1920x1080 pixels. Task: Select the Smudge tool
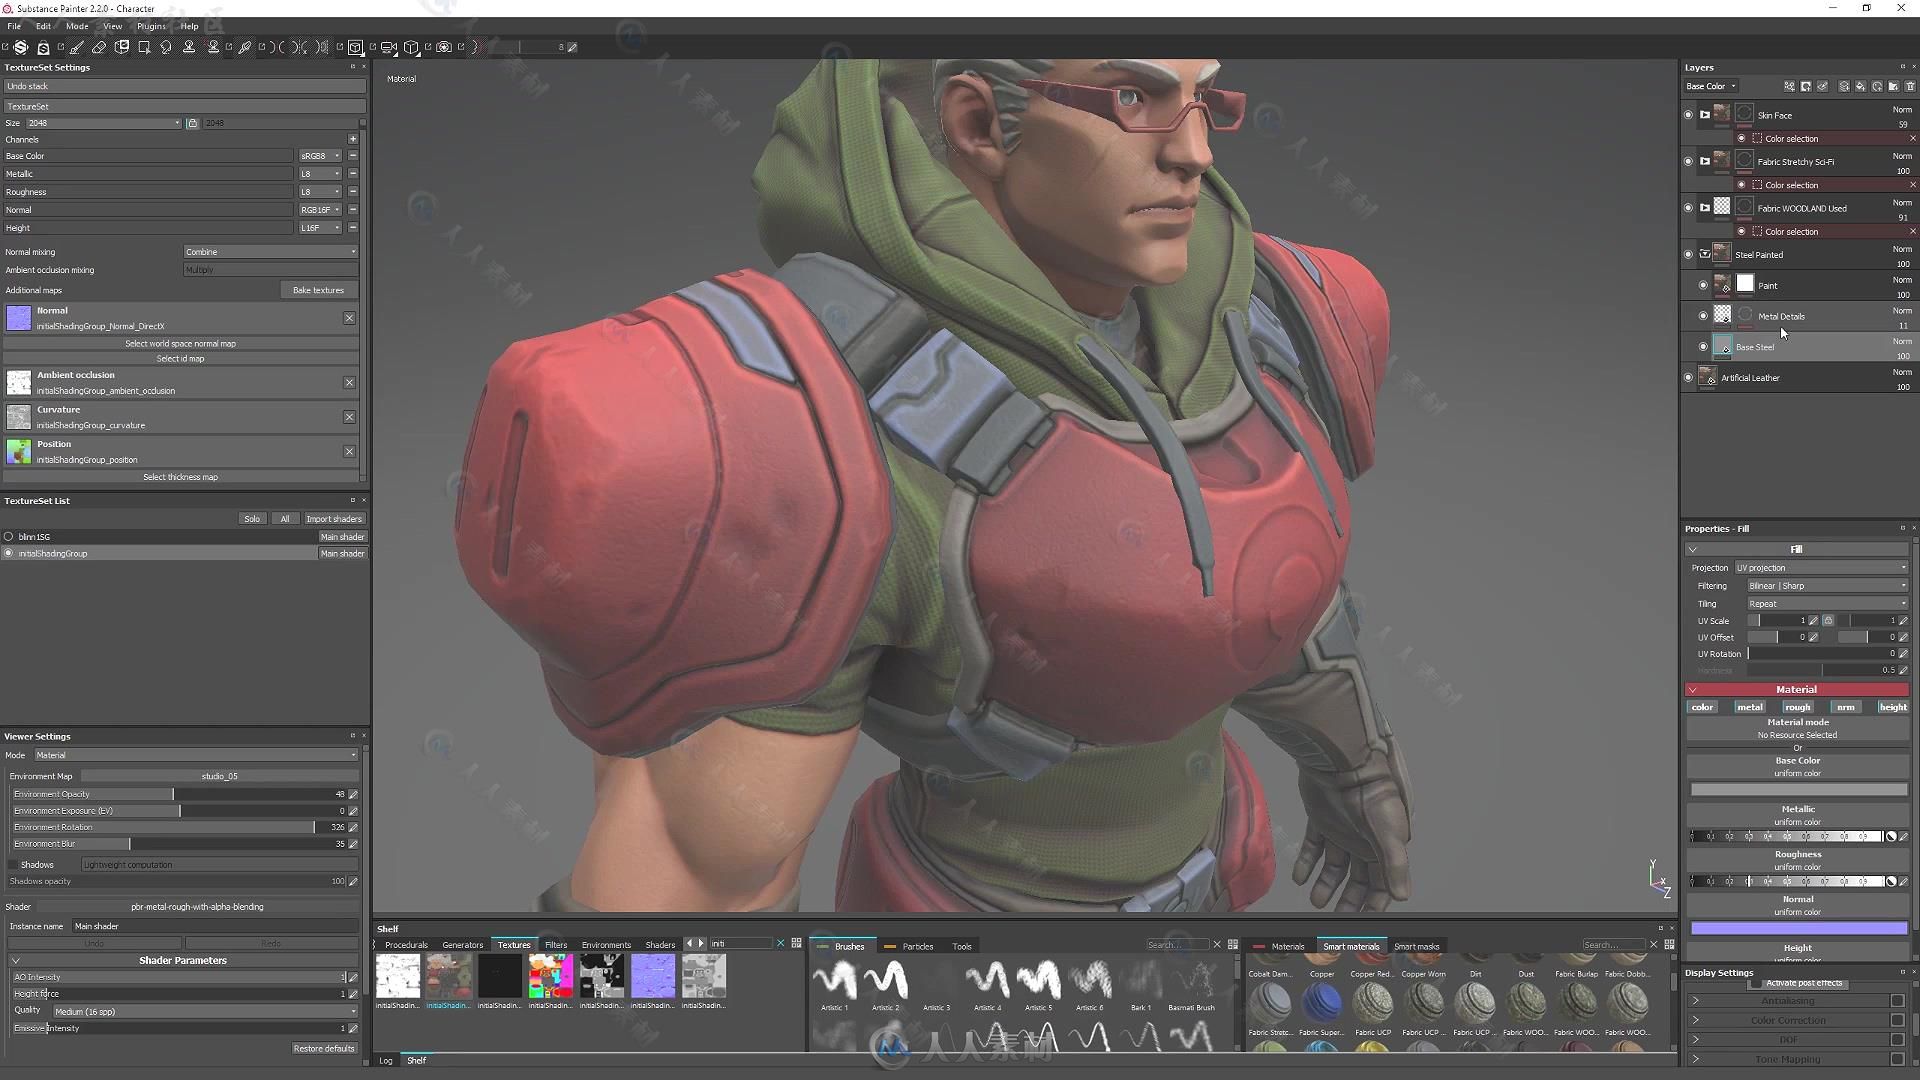tap(166, 47)
